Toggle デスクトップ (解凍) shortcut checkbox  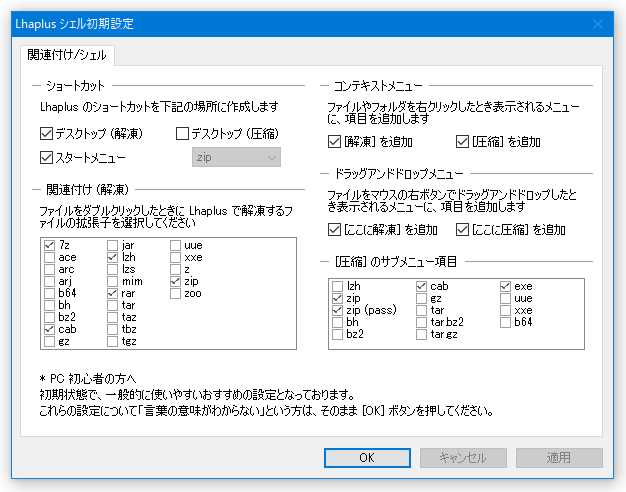pos(46,133)
